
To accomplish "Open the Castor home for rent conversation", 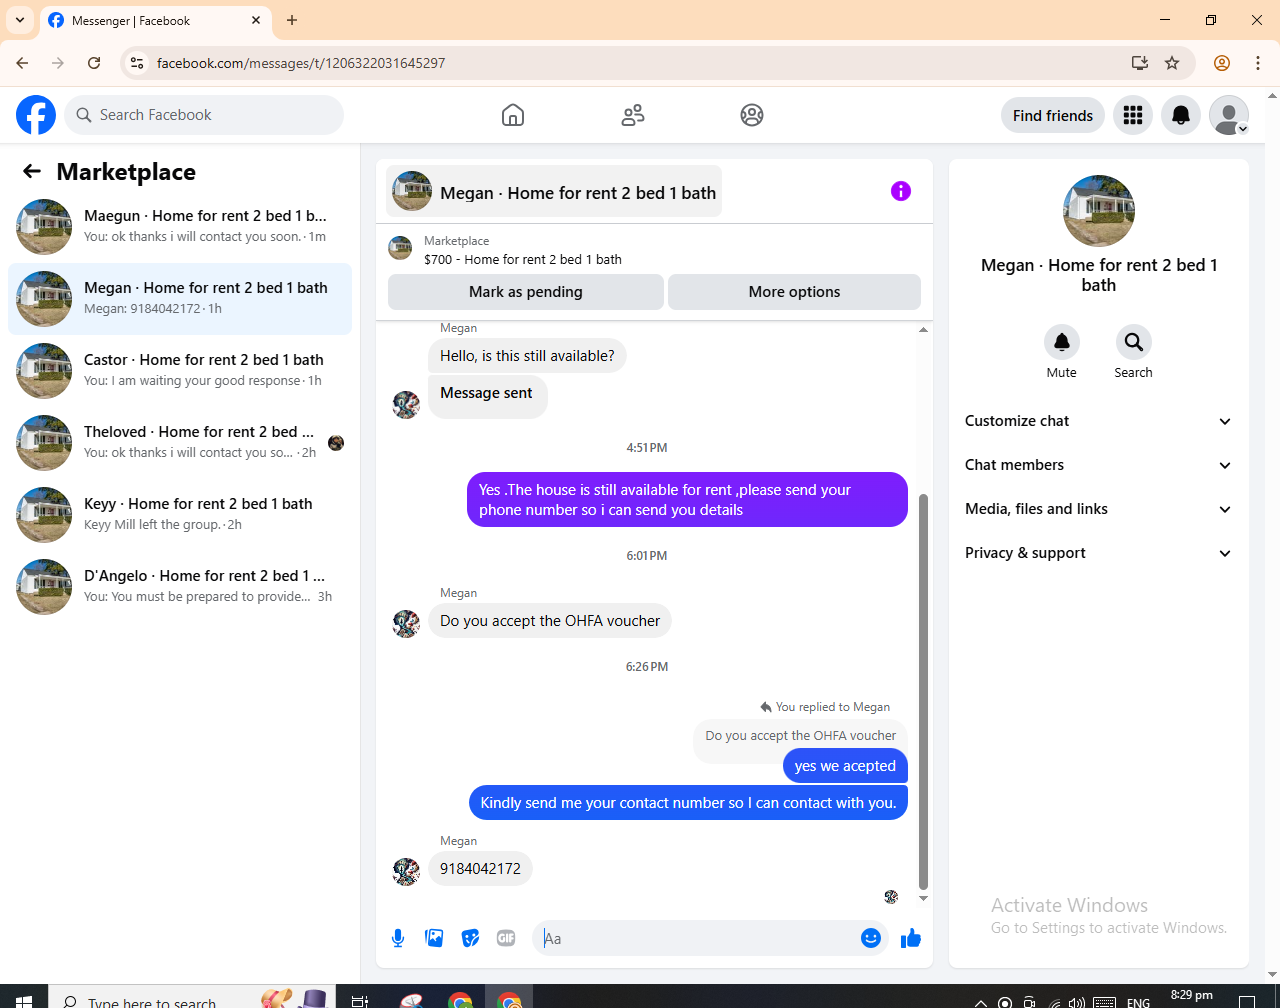I will [180, 370].
